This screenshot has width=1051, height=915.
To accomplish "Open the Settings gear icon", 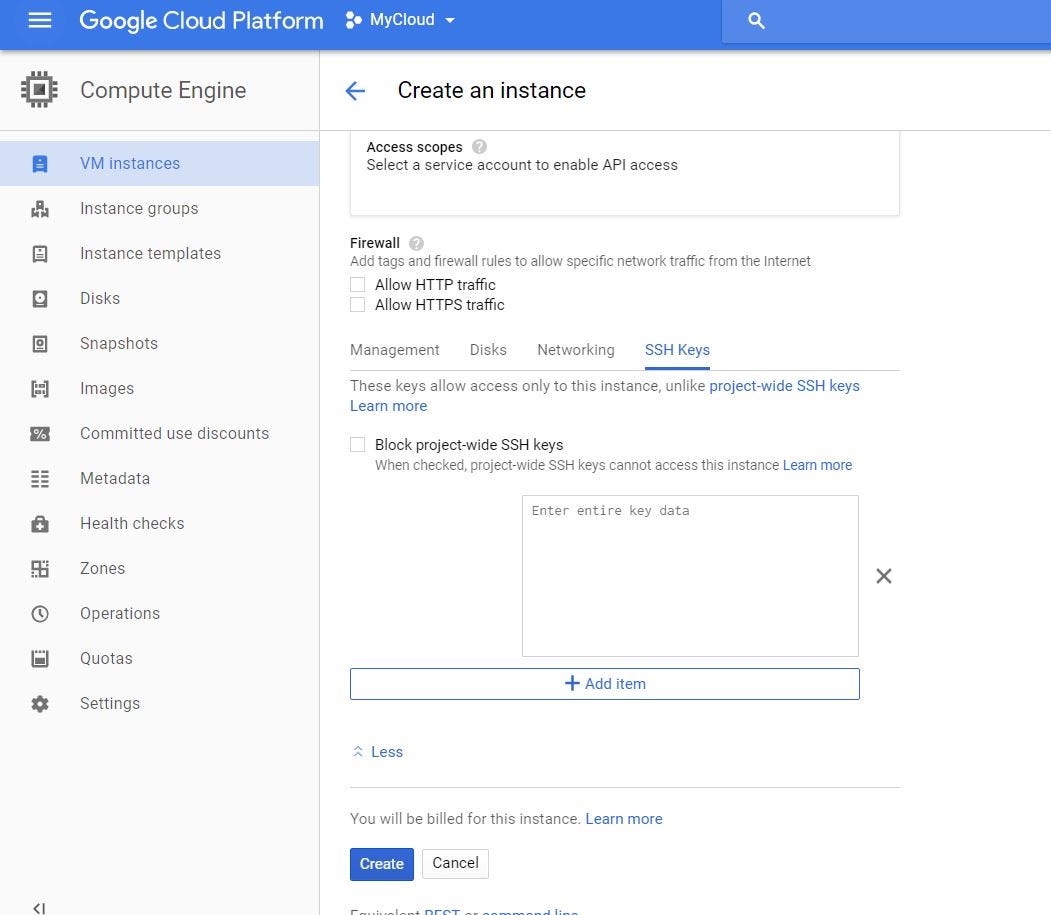I will point(40,703).
